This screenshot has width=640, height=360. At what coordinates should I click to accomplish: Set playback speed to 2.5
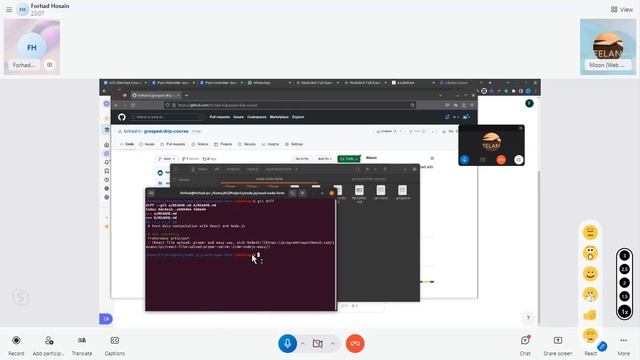(x=624, y=269)
